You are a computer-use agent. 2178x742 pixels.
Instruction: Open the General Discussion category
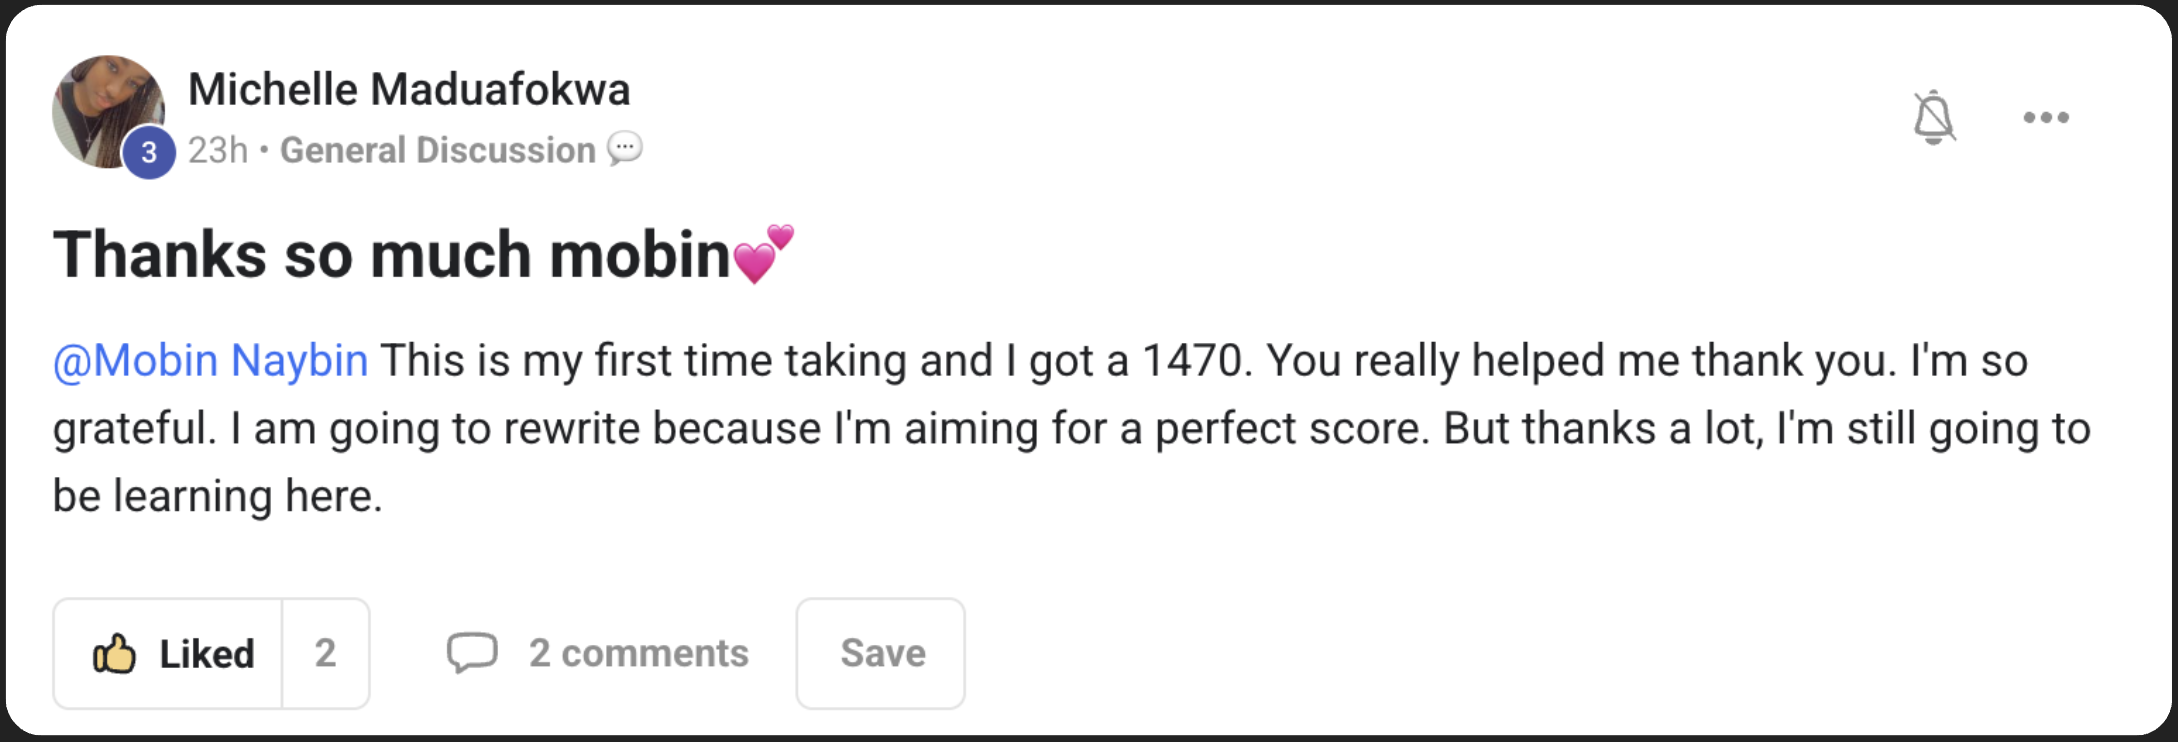437,150
